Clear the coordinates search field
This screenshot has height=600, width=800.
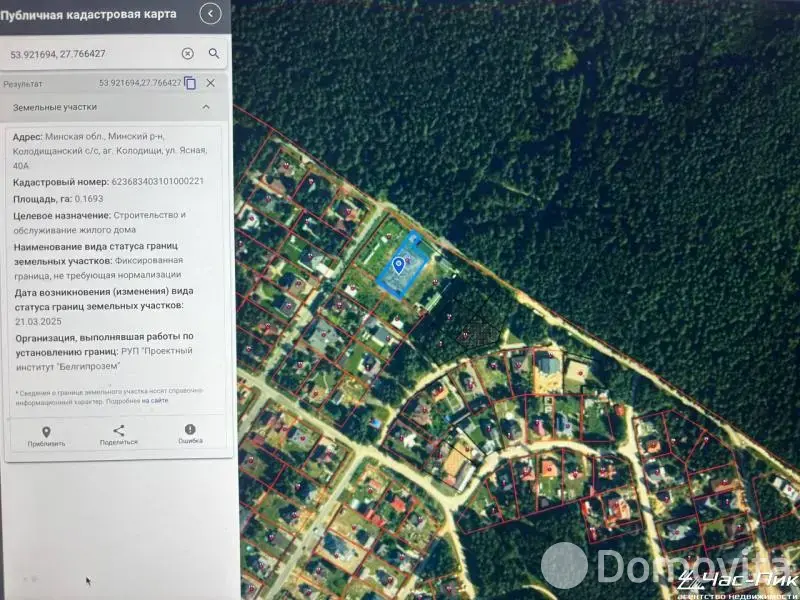[188, 54]
